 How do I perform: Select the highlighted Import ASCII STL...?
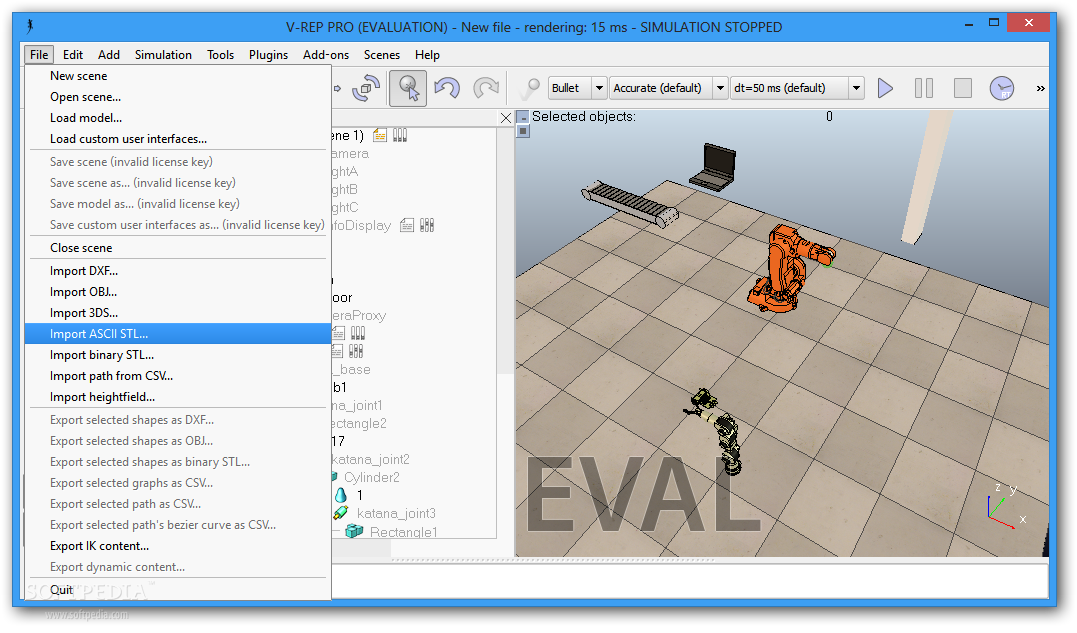178,334
